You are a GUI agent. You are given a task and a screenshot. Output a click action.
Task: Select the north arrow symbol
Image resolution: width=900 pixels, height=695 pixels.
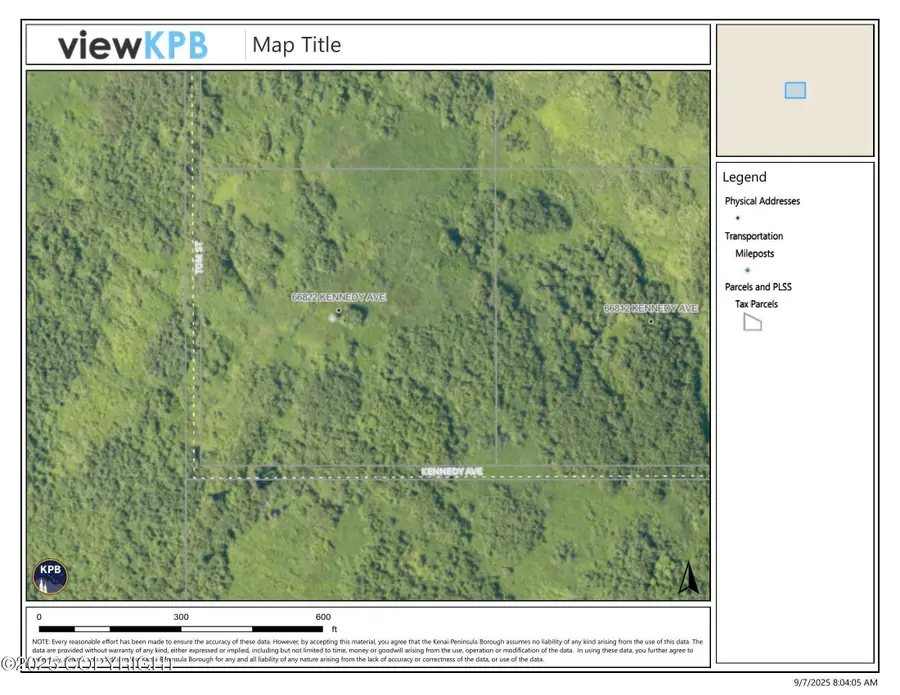coord(689,578)
